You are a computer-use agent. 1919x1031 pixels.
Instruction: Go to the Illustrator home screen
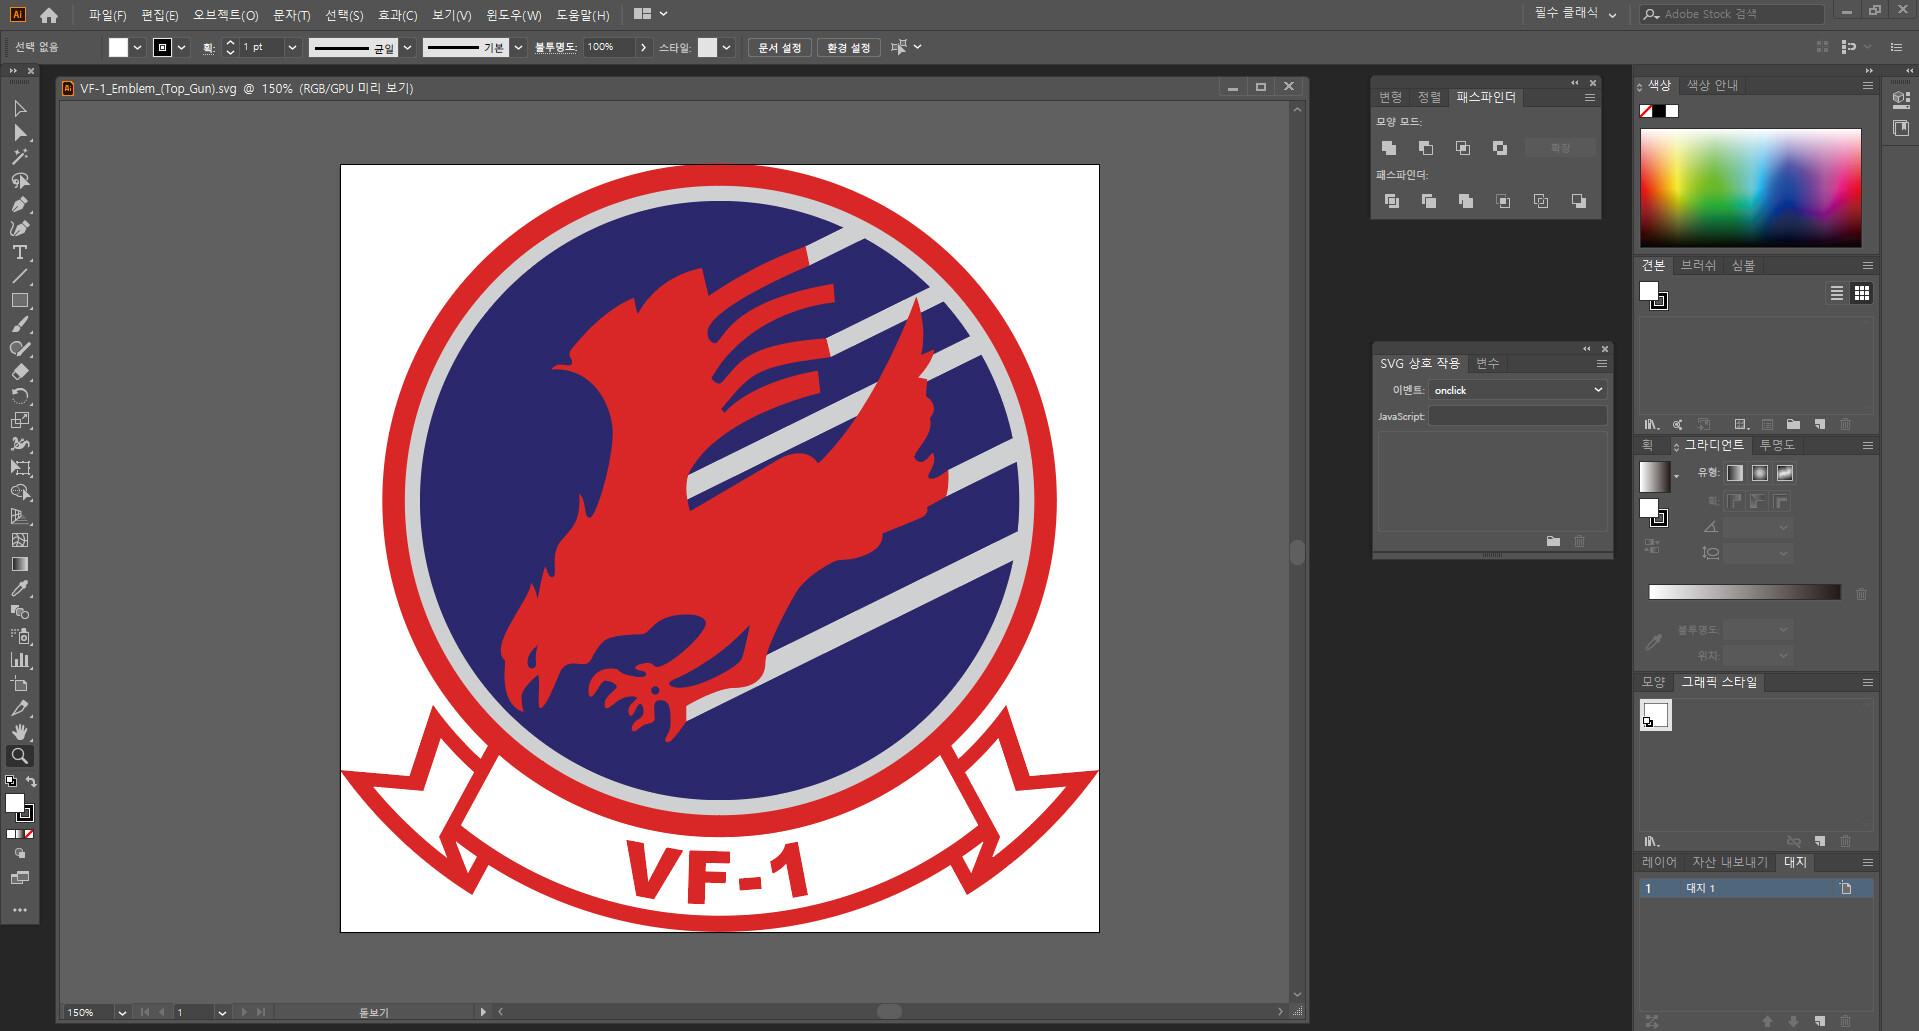point(49,15)
